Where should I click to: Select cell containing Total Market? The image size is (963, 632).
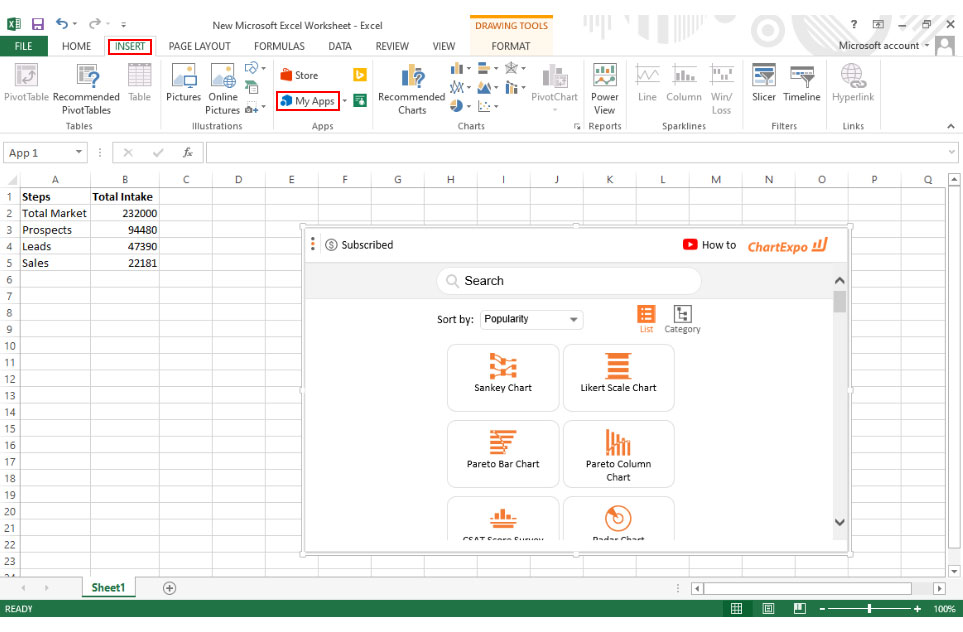[x=55, y=213]
